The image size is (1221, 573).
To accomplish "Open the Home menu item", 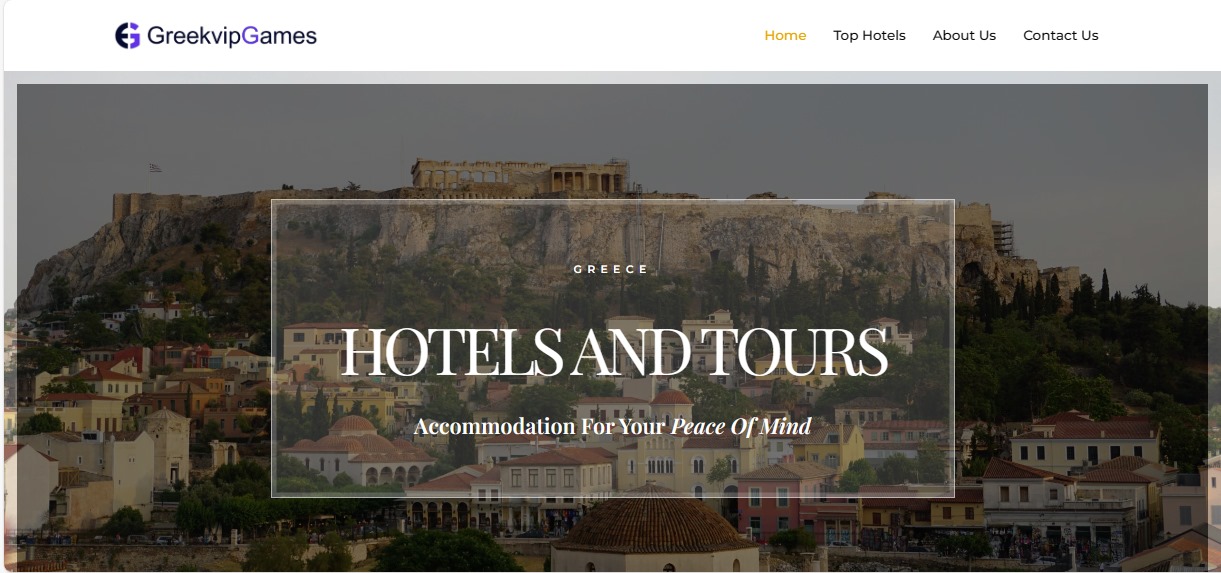I will pos(785,35).
